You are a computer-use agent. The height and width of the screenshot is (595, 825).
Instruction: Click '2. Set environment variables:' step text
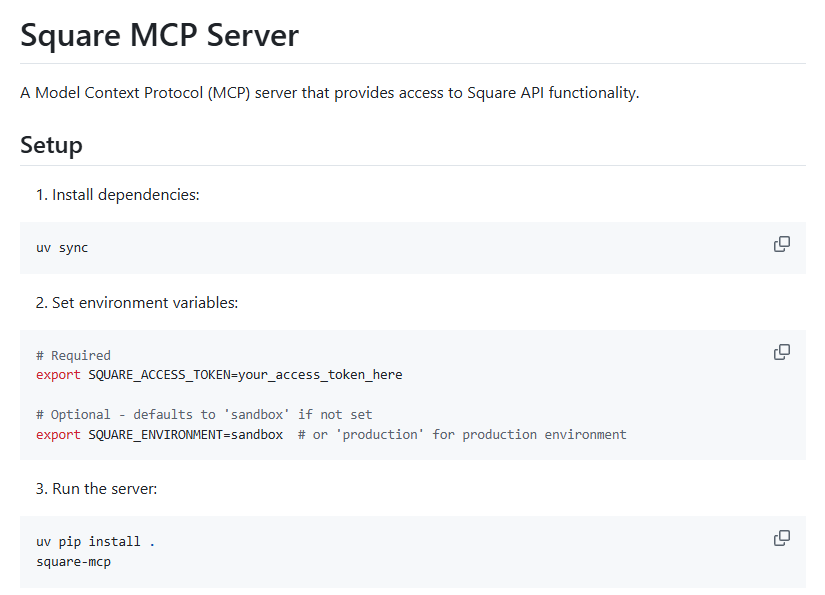click(x=137, y=302)
